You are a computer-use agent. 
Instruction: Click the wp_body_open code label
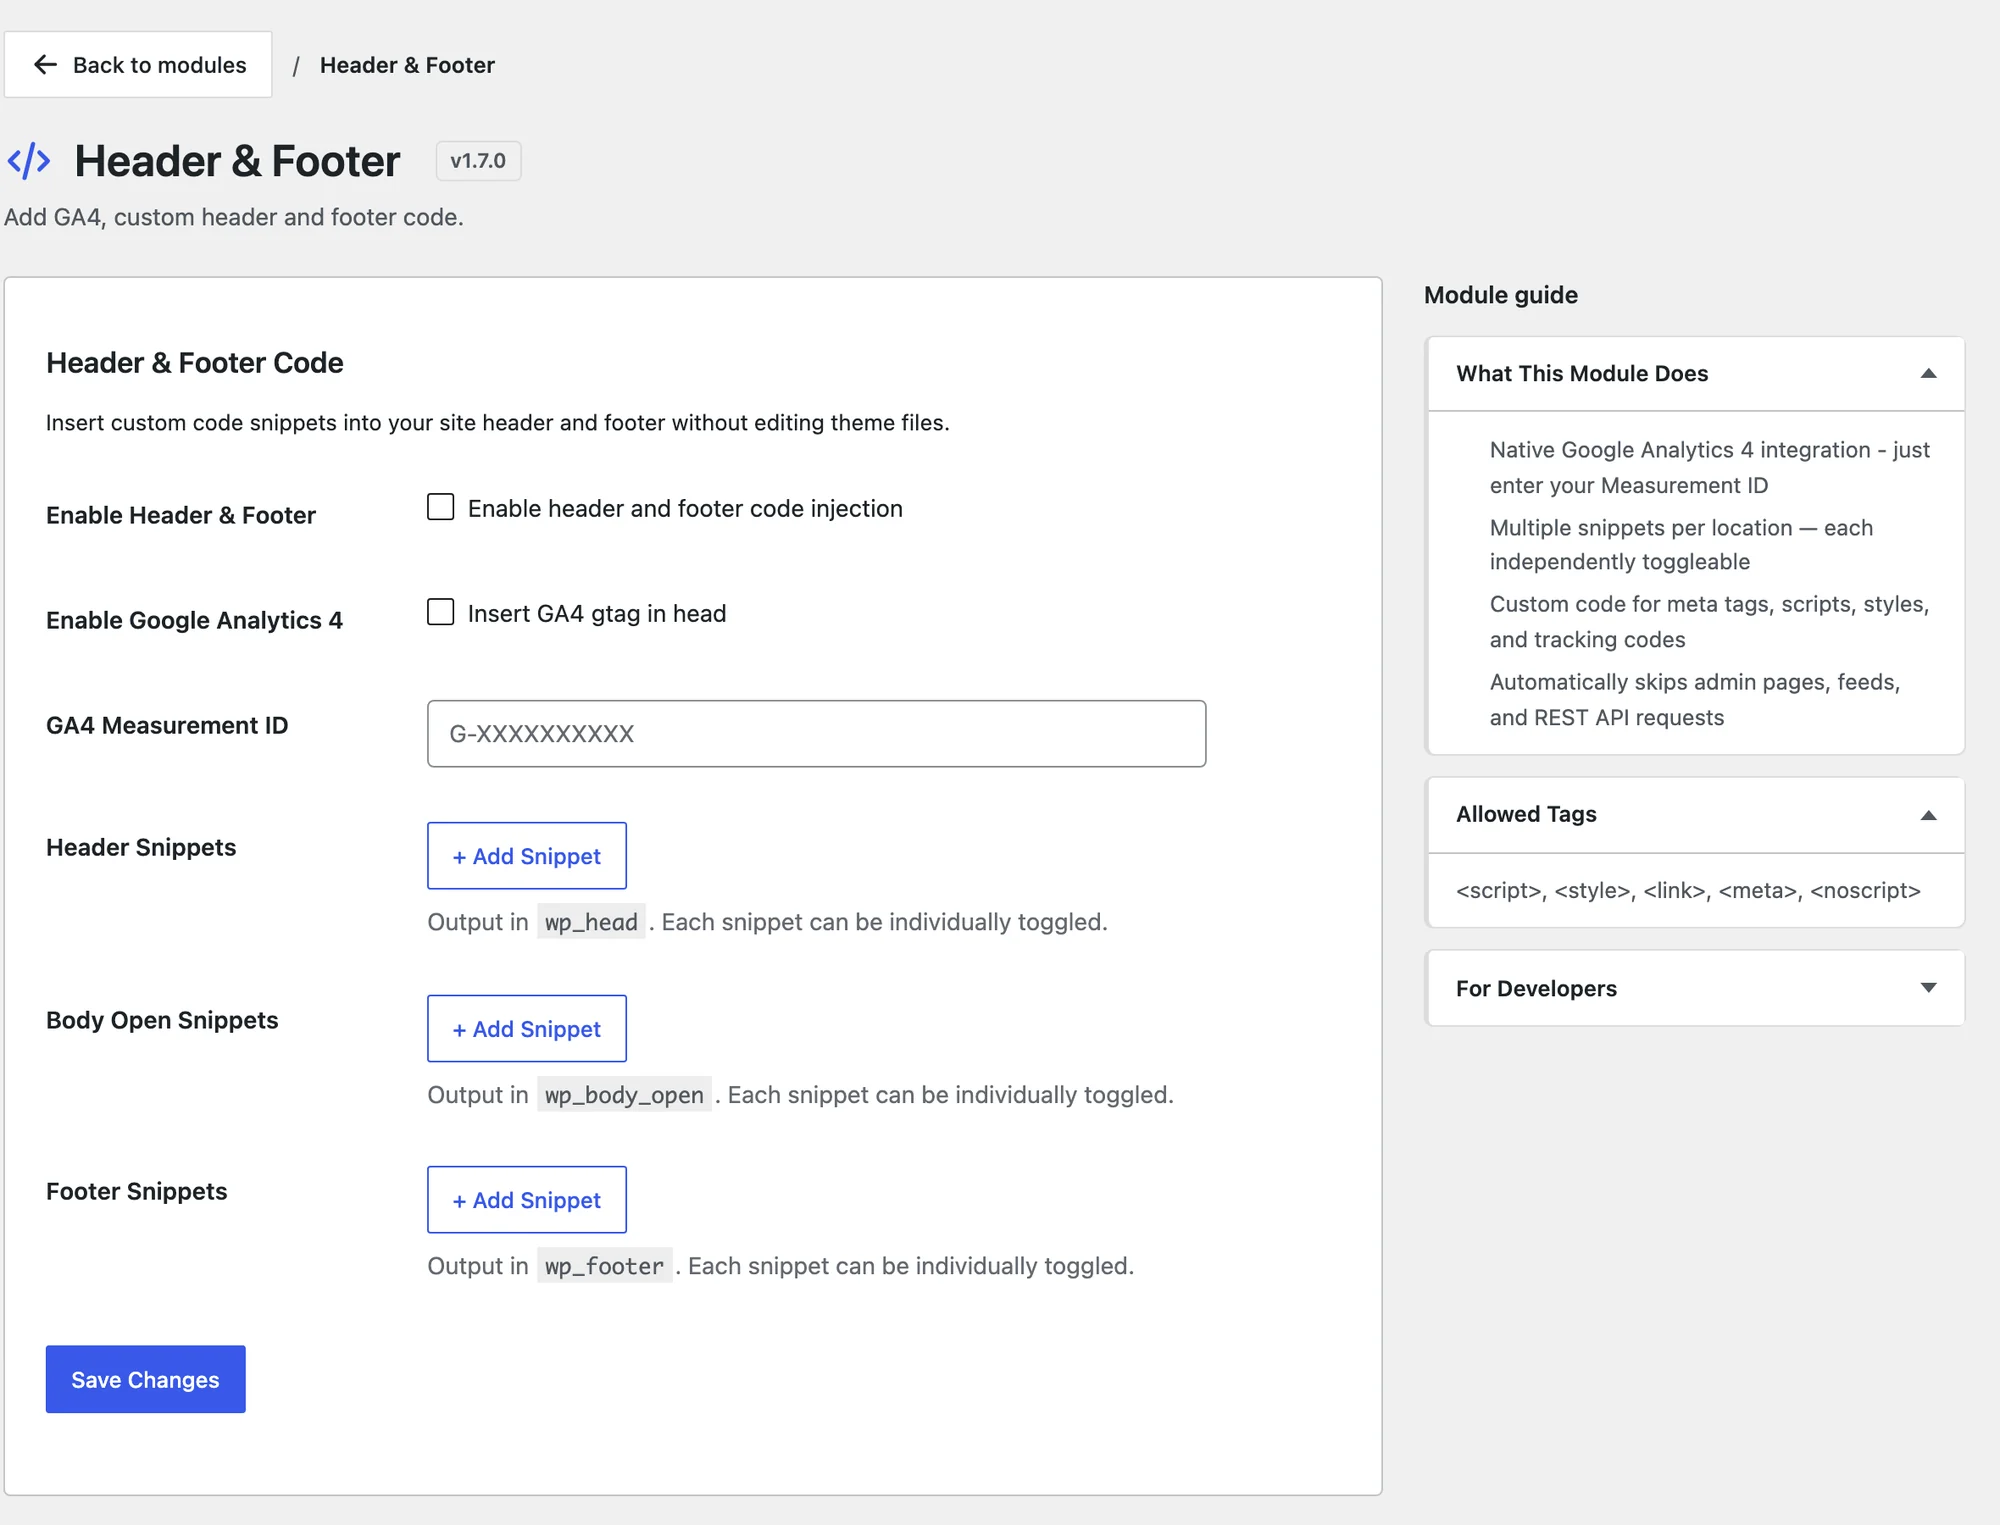point(624,1095)
